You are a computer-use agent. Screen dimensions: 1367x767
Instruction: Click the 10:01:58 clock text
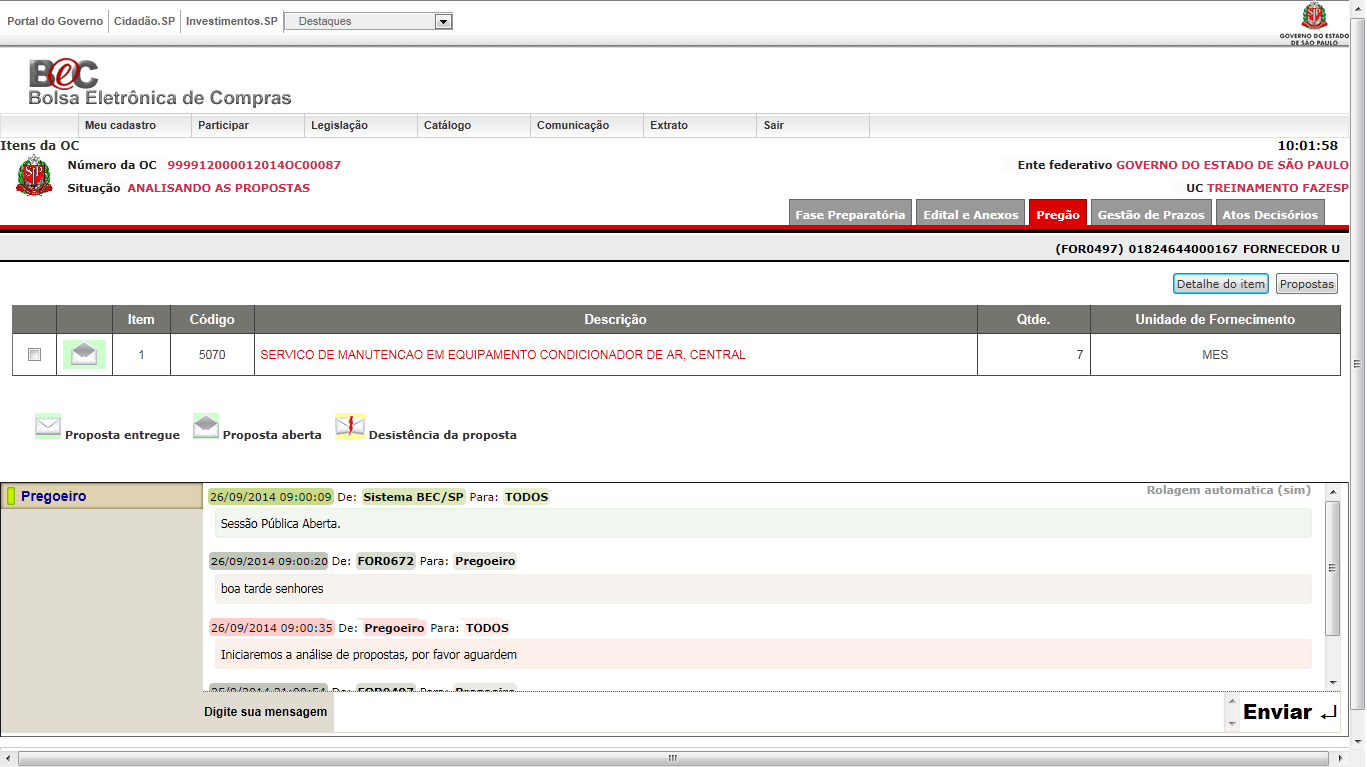point(1307,146)
